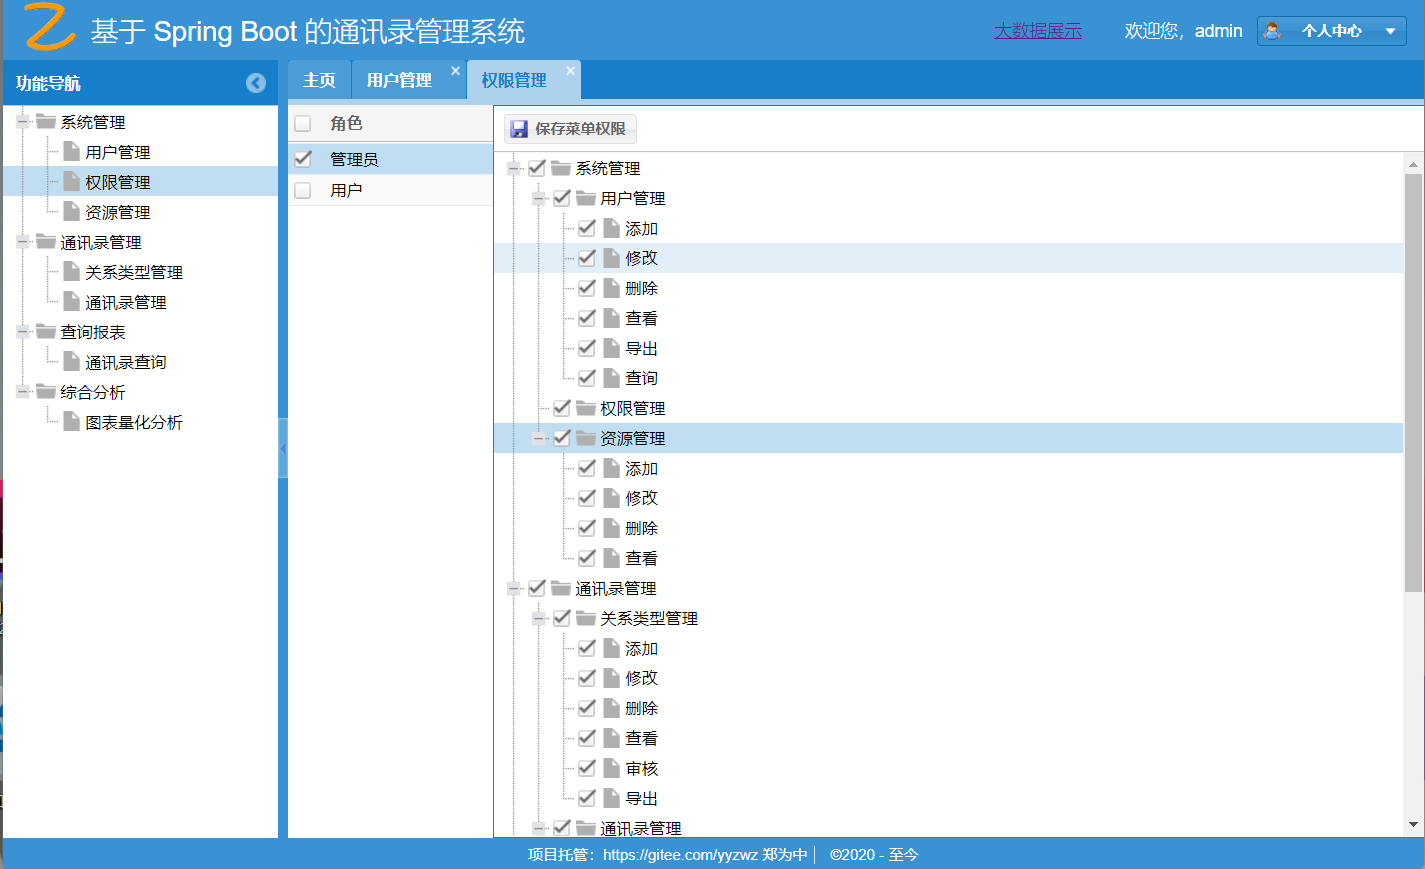Close the 权限管理 tab
Viewport: 1425px width, 869px height.
(570, 71)
